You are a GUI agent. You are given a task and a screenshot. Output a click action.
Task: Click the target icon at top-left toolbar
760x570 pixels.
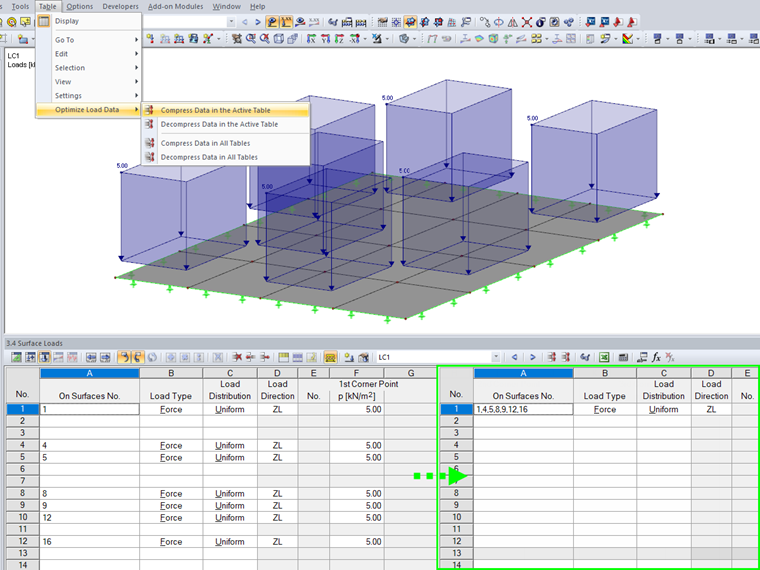(12, 22)
